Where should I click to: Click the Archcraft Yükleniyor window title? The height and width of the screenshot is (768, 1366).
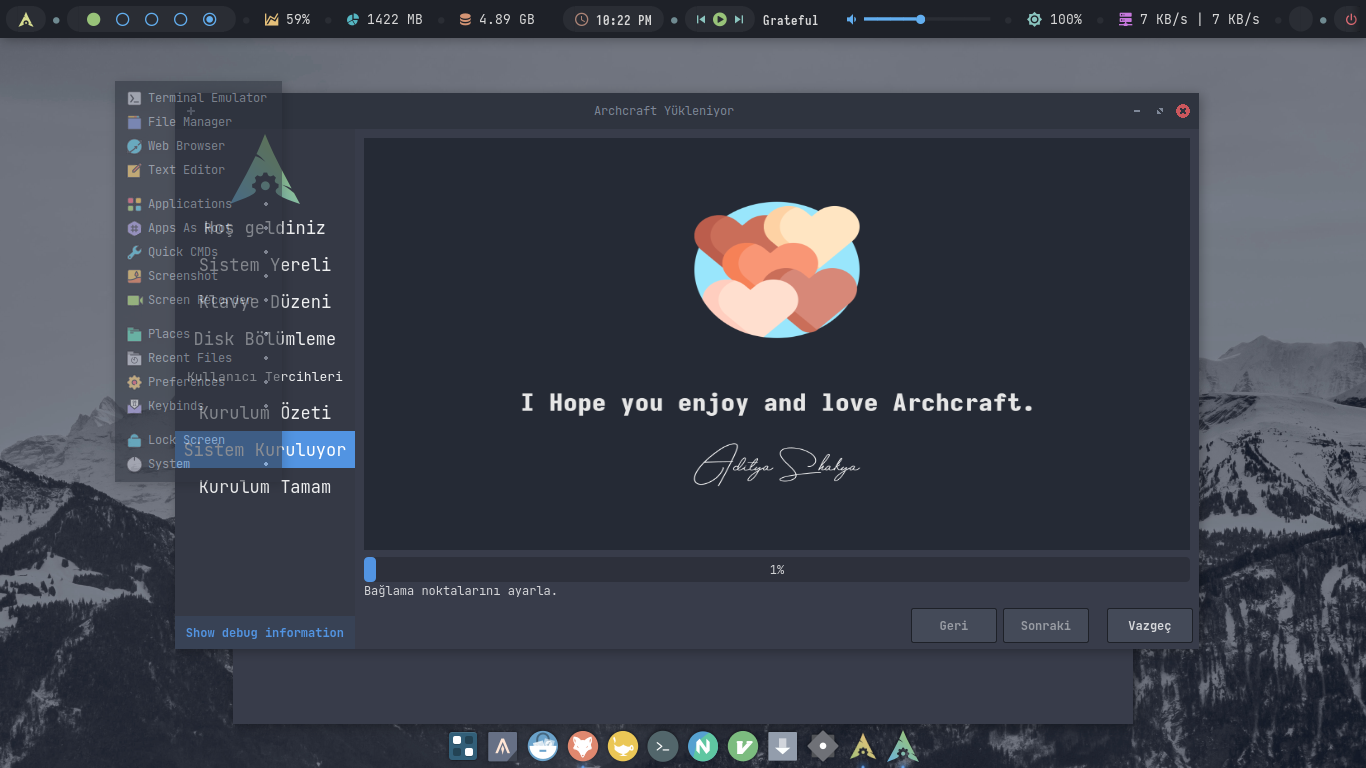(664, 111)
